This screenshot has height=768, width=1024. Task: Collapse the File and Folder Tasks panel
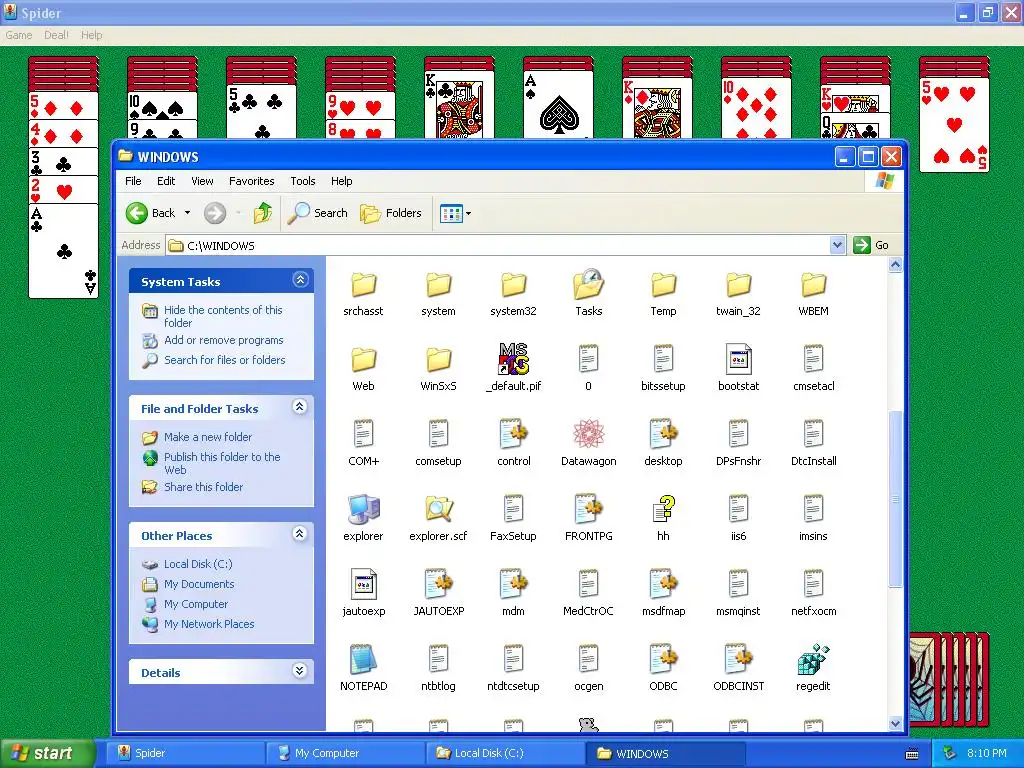[x=300, y=407]
